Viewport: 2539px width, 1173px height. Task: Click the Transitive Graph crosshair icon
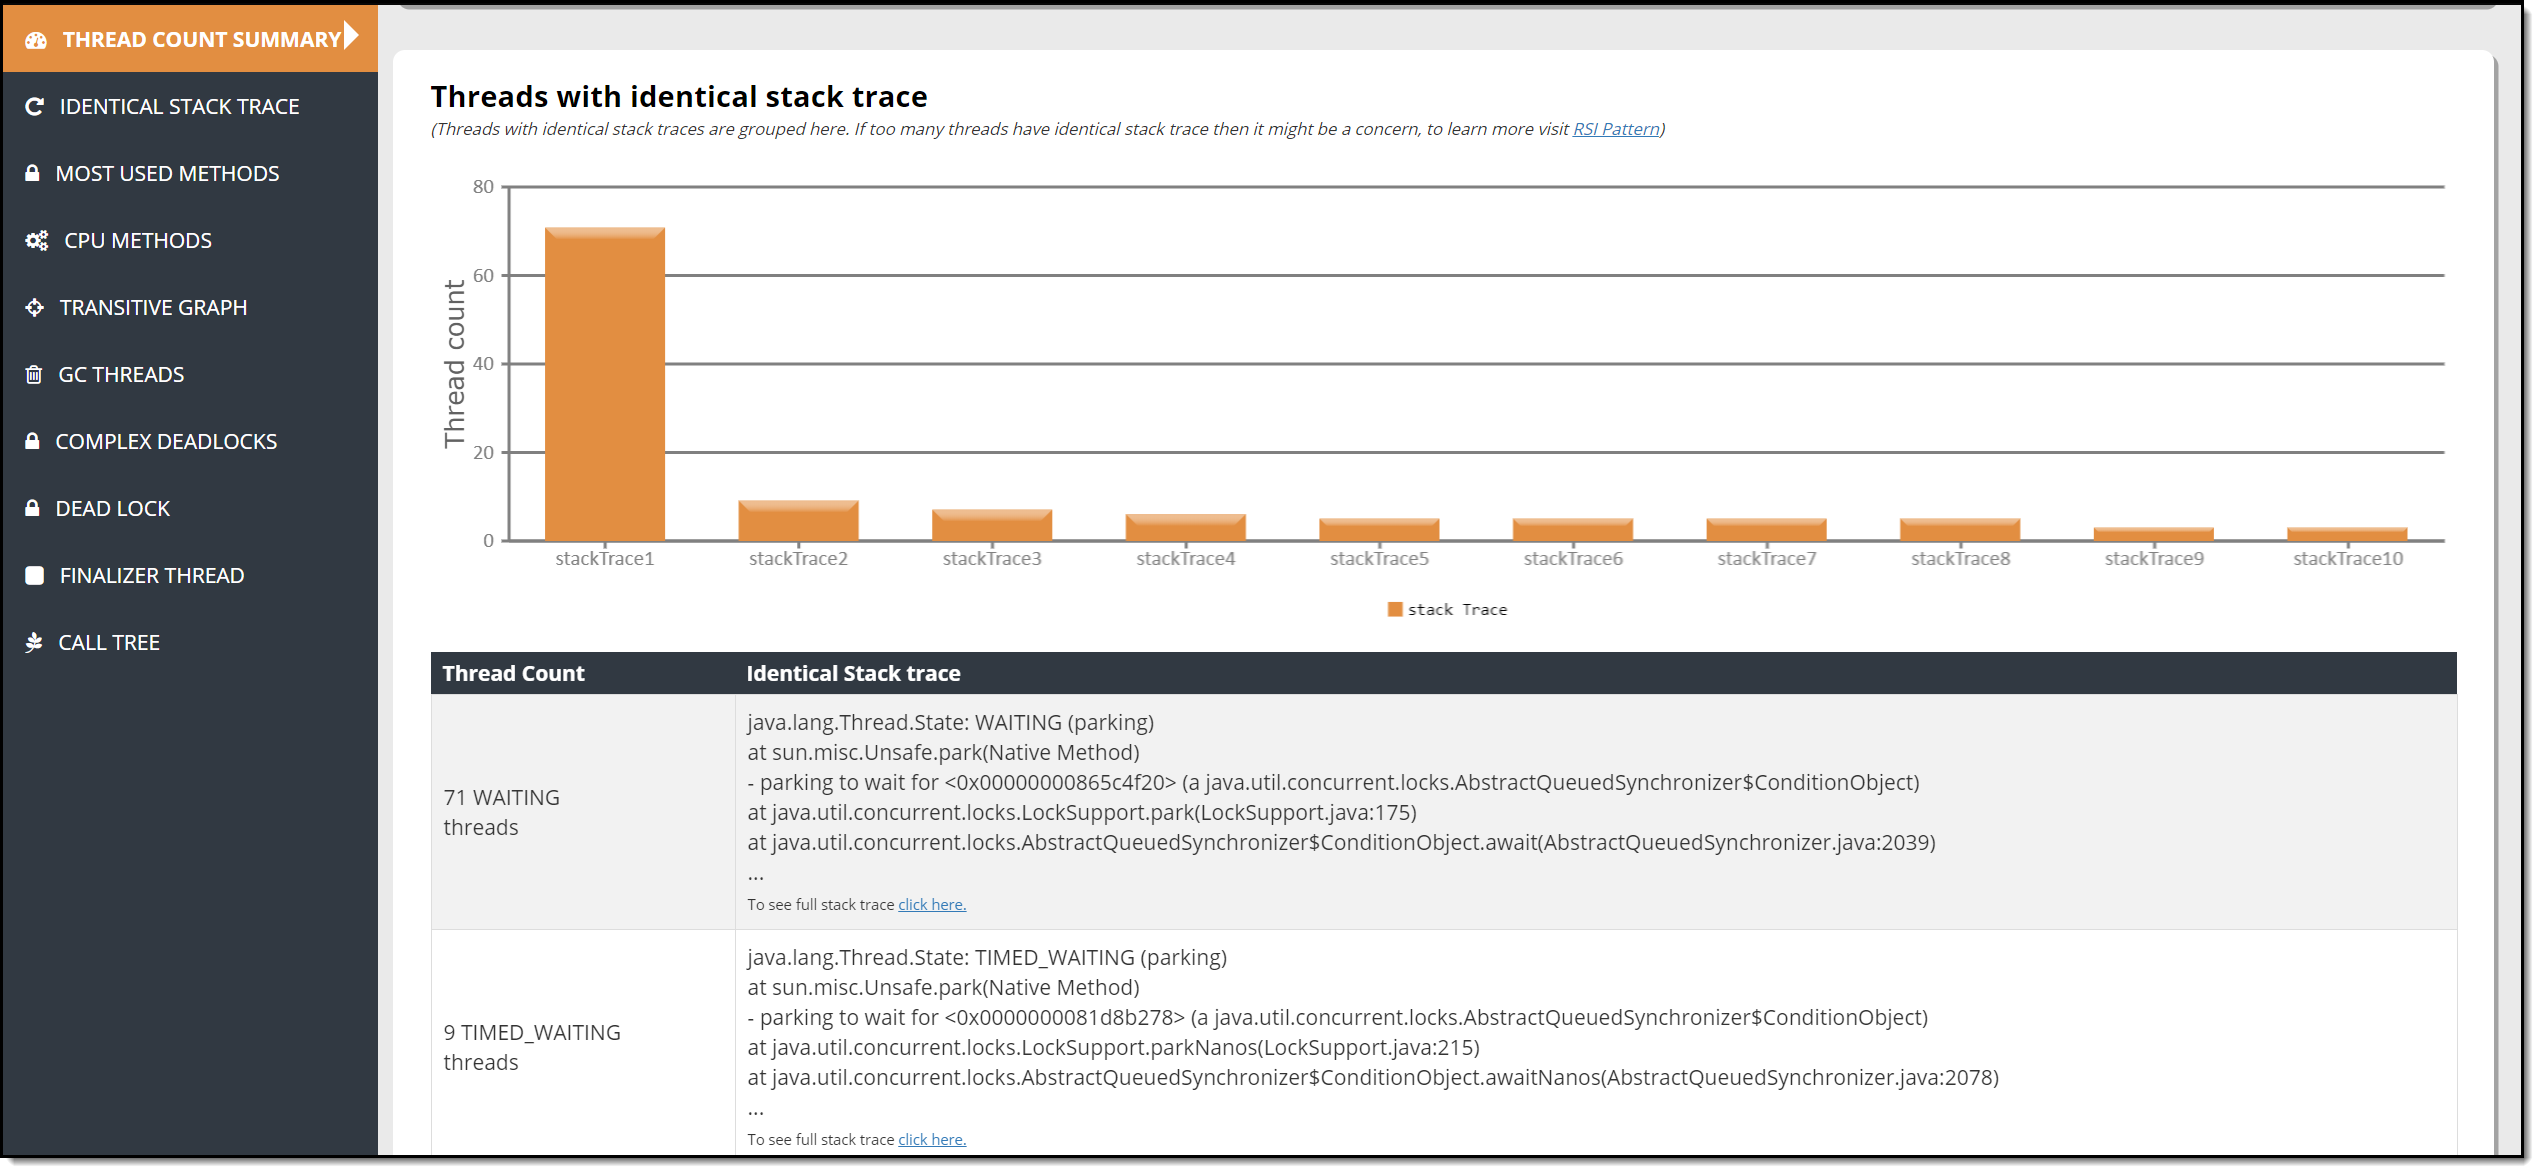pyautogui.click(x=34, y=308)
